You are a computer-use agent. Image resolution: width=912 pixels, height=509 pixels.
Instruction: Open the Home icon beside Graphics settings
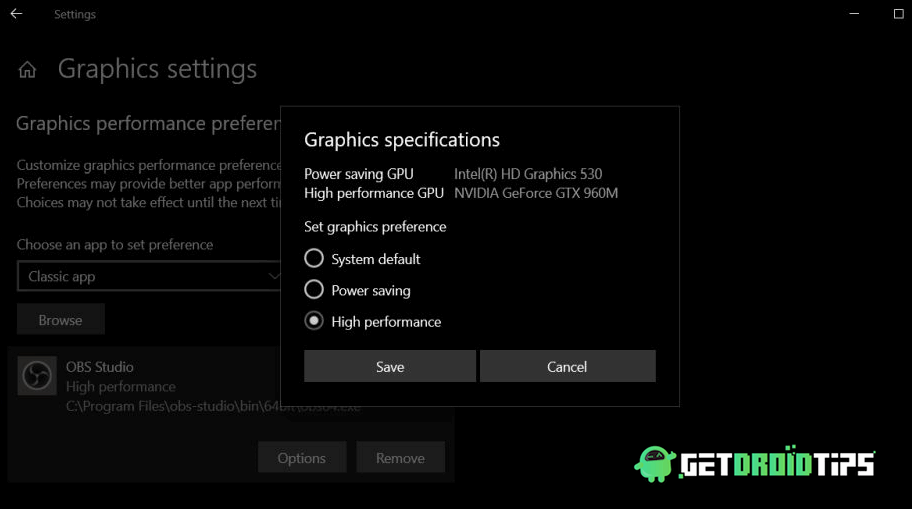pyautogui.click(x=27, y=70)
